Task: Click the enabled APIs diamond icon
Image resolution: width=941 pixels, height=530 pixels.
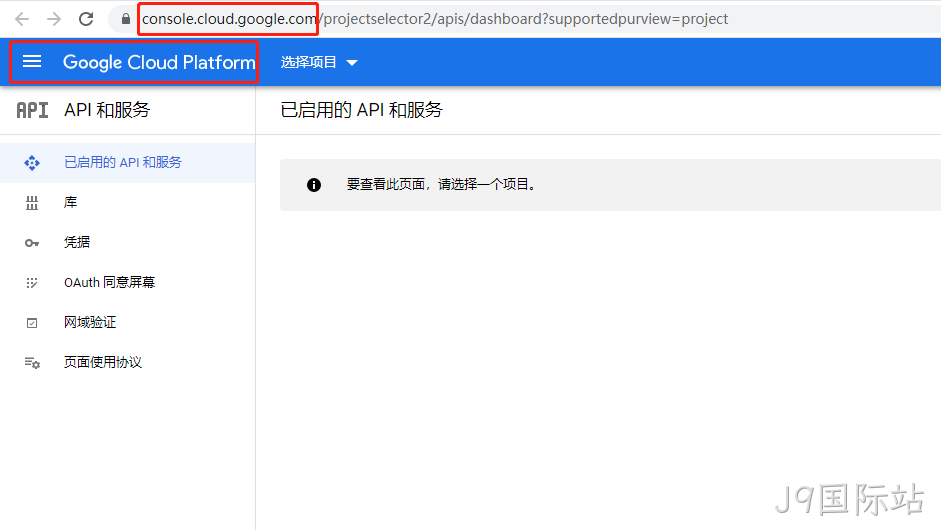Action: click(32, 163)
